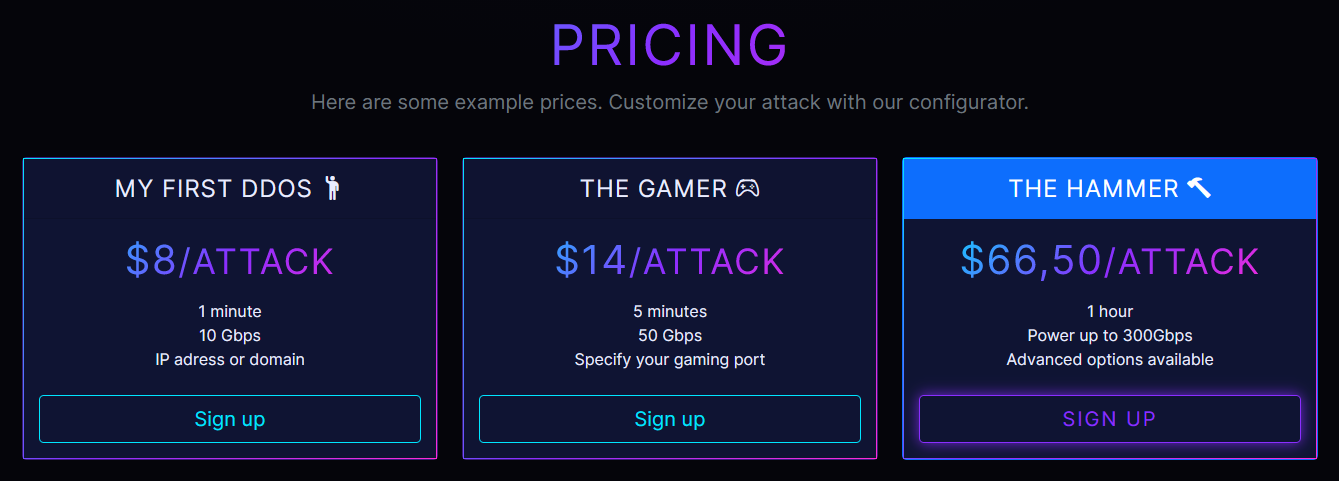1339x481 pixels.
Task: Click the hammer icon in the blue header
Action: tap(1199, 188)
